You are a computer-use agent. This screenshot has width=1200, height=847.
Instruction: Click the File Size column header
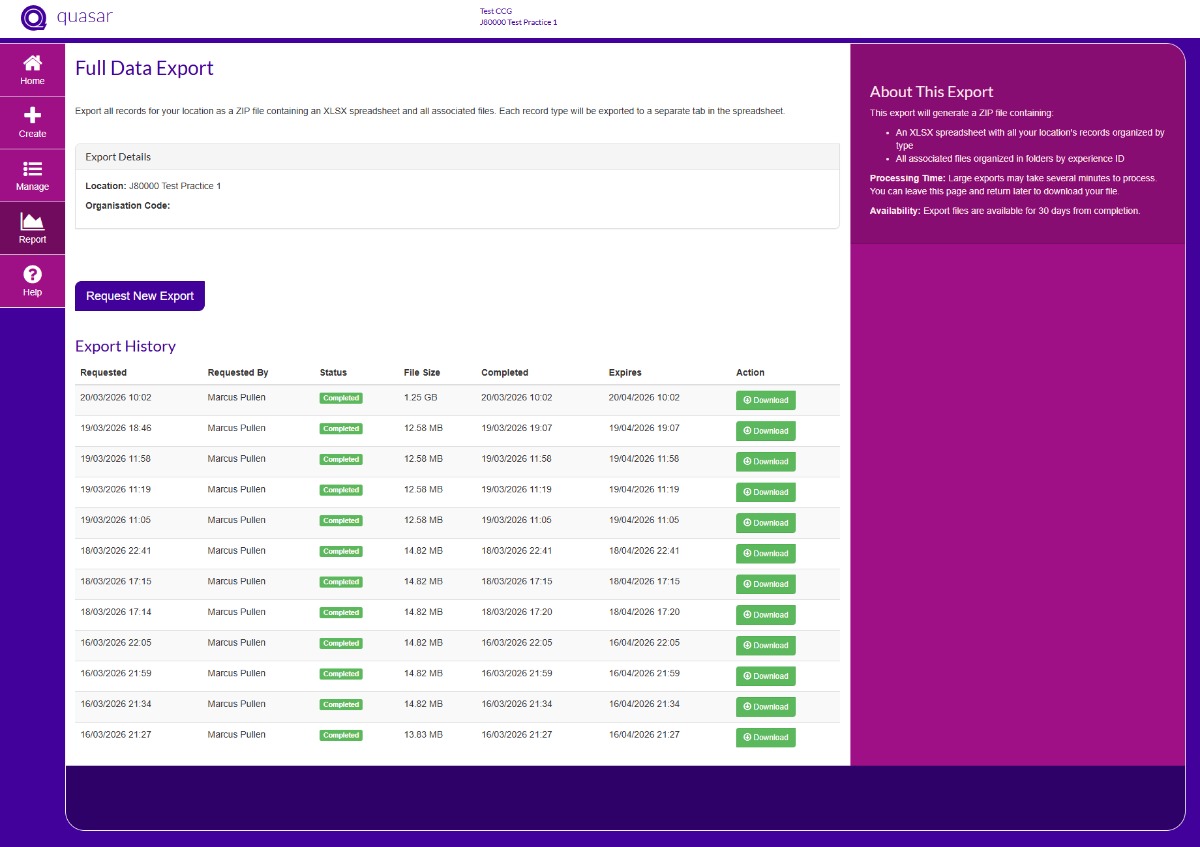click(x=421, y=373)
